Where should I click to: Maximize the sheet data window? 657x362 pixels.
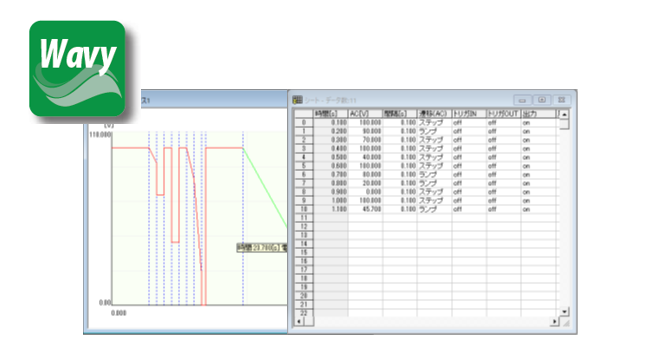pyautogui.click(x=542, y=100)
